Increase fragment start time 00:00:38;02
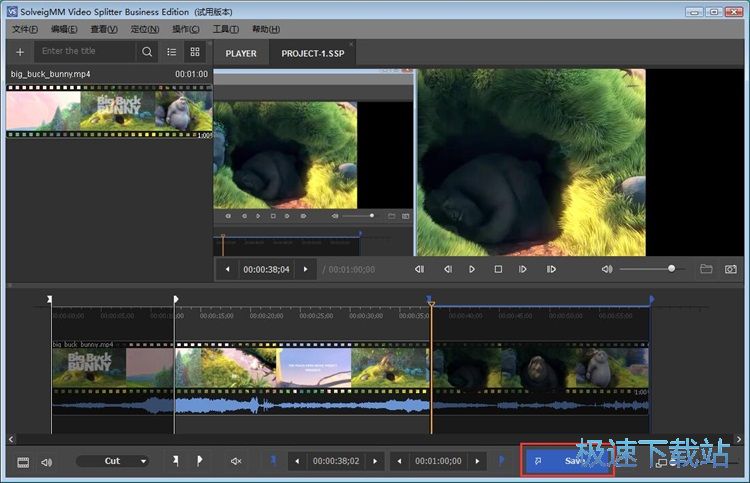750x483 pixels. (x=375, y=461)
